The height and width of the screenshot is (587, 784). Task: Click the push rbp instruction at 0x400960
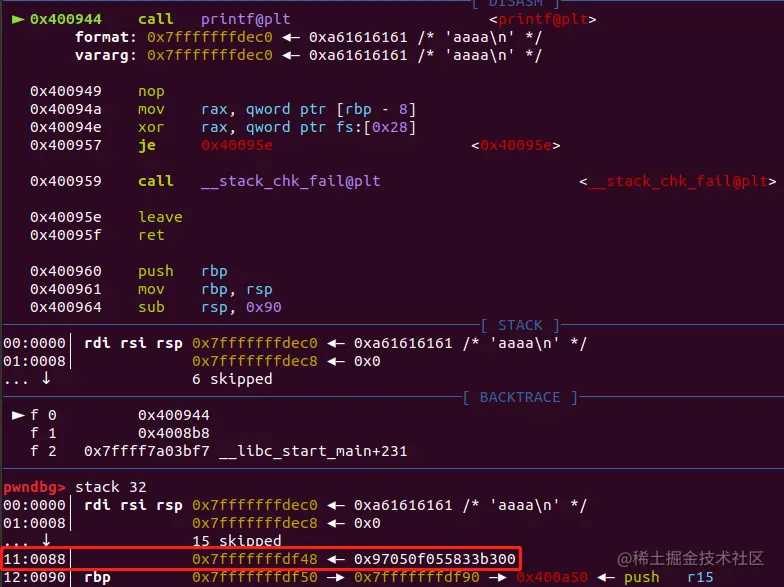pyautogui.click(x=182, y=271)
